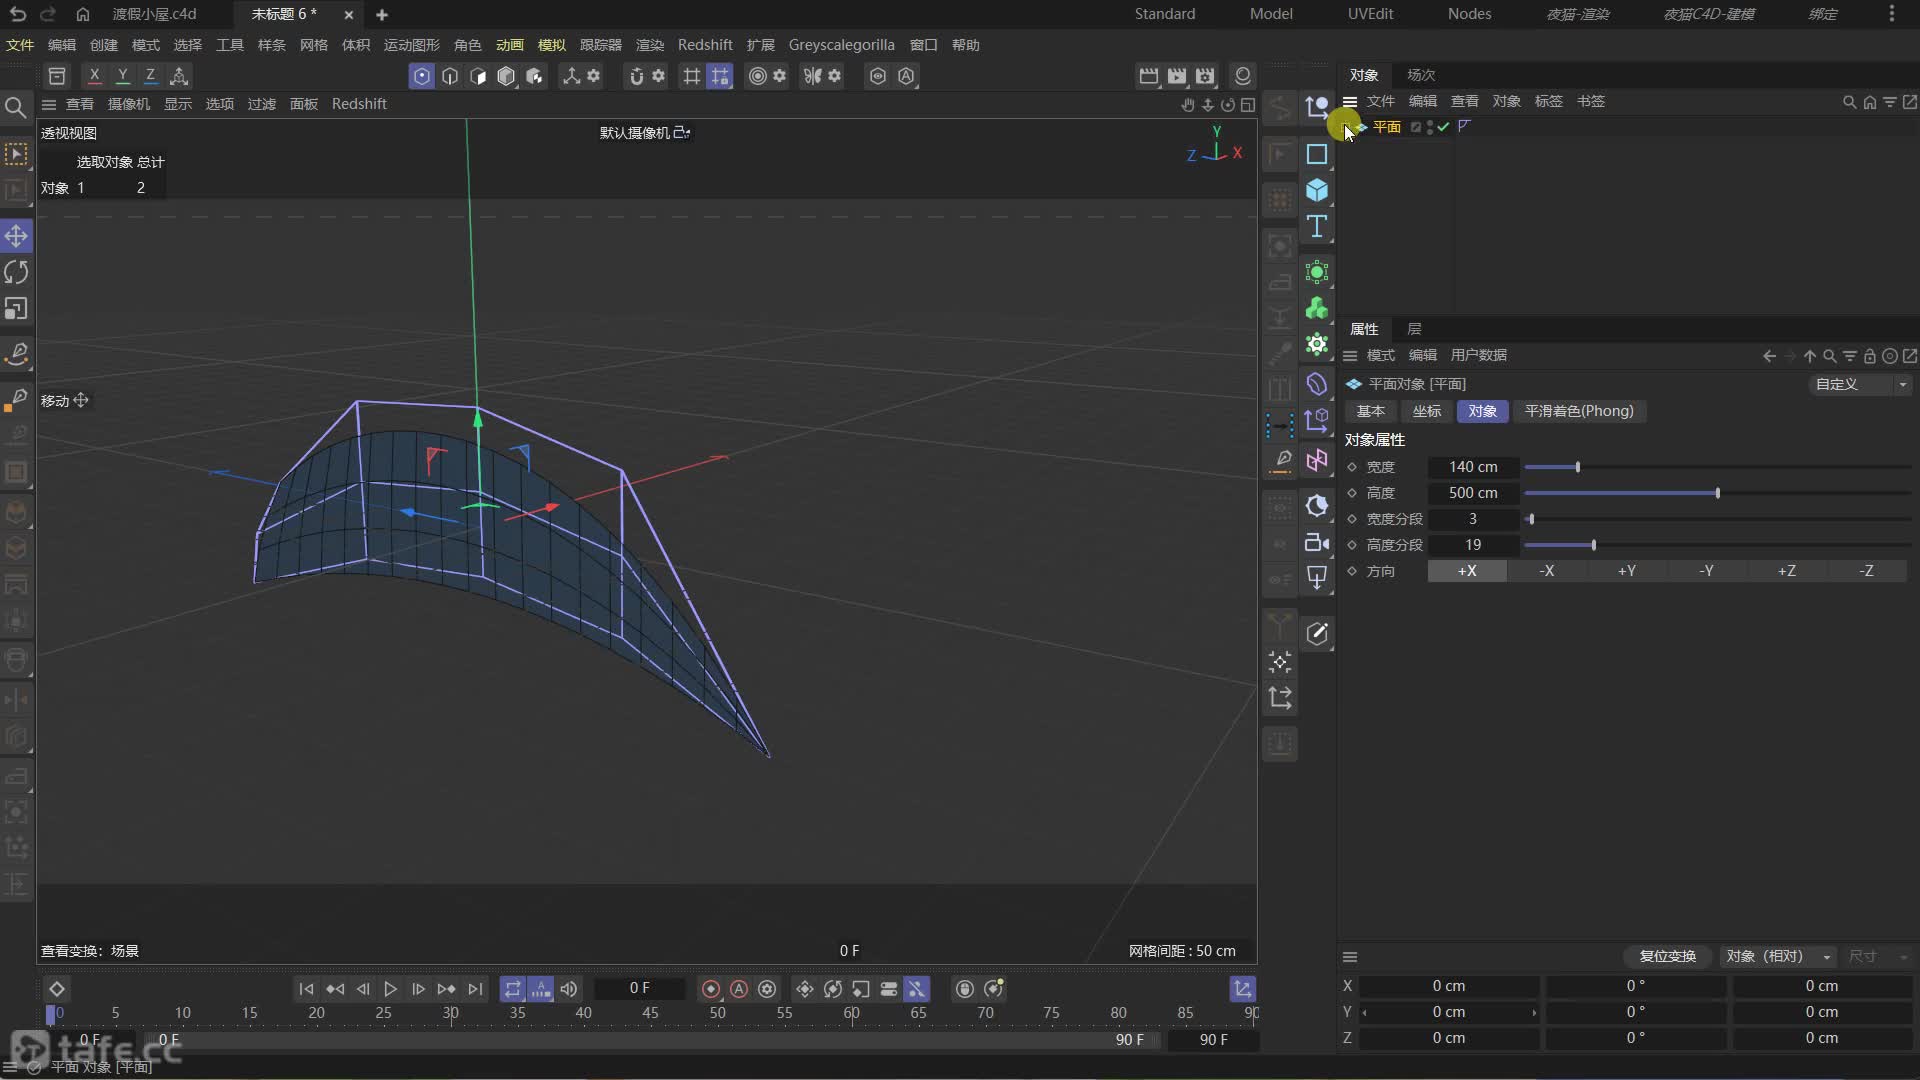The image size is (1920, 1080).
Task: Select the 平面 object in Object Manager
Action: click(1386, 127)
